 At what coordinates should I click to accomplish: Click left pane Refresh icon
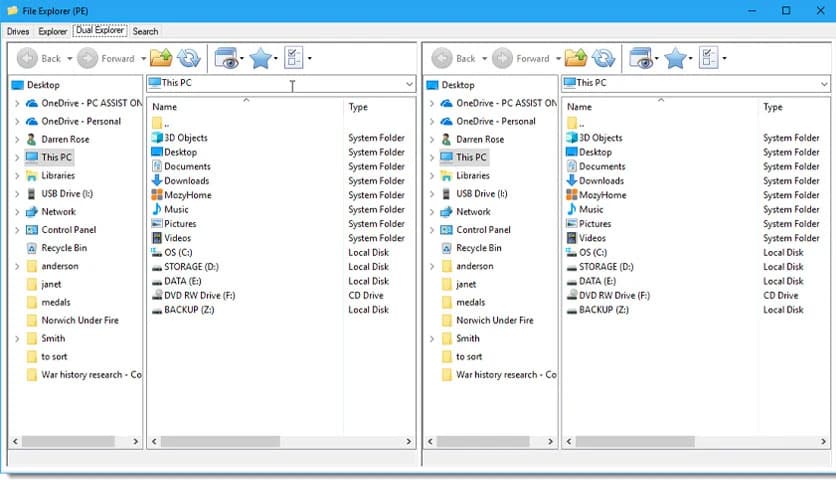click(x=189, y=58)
